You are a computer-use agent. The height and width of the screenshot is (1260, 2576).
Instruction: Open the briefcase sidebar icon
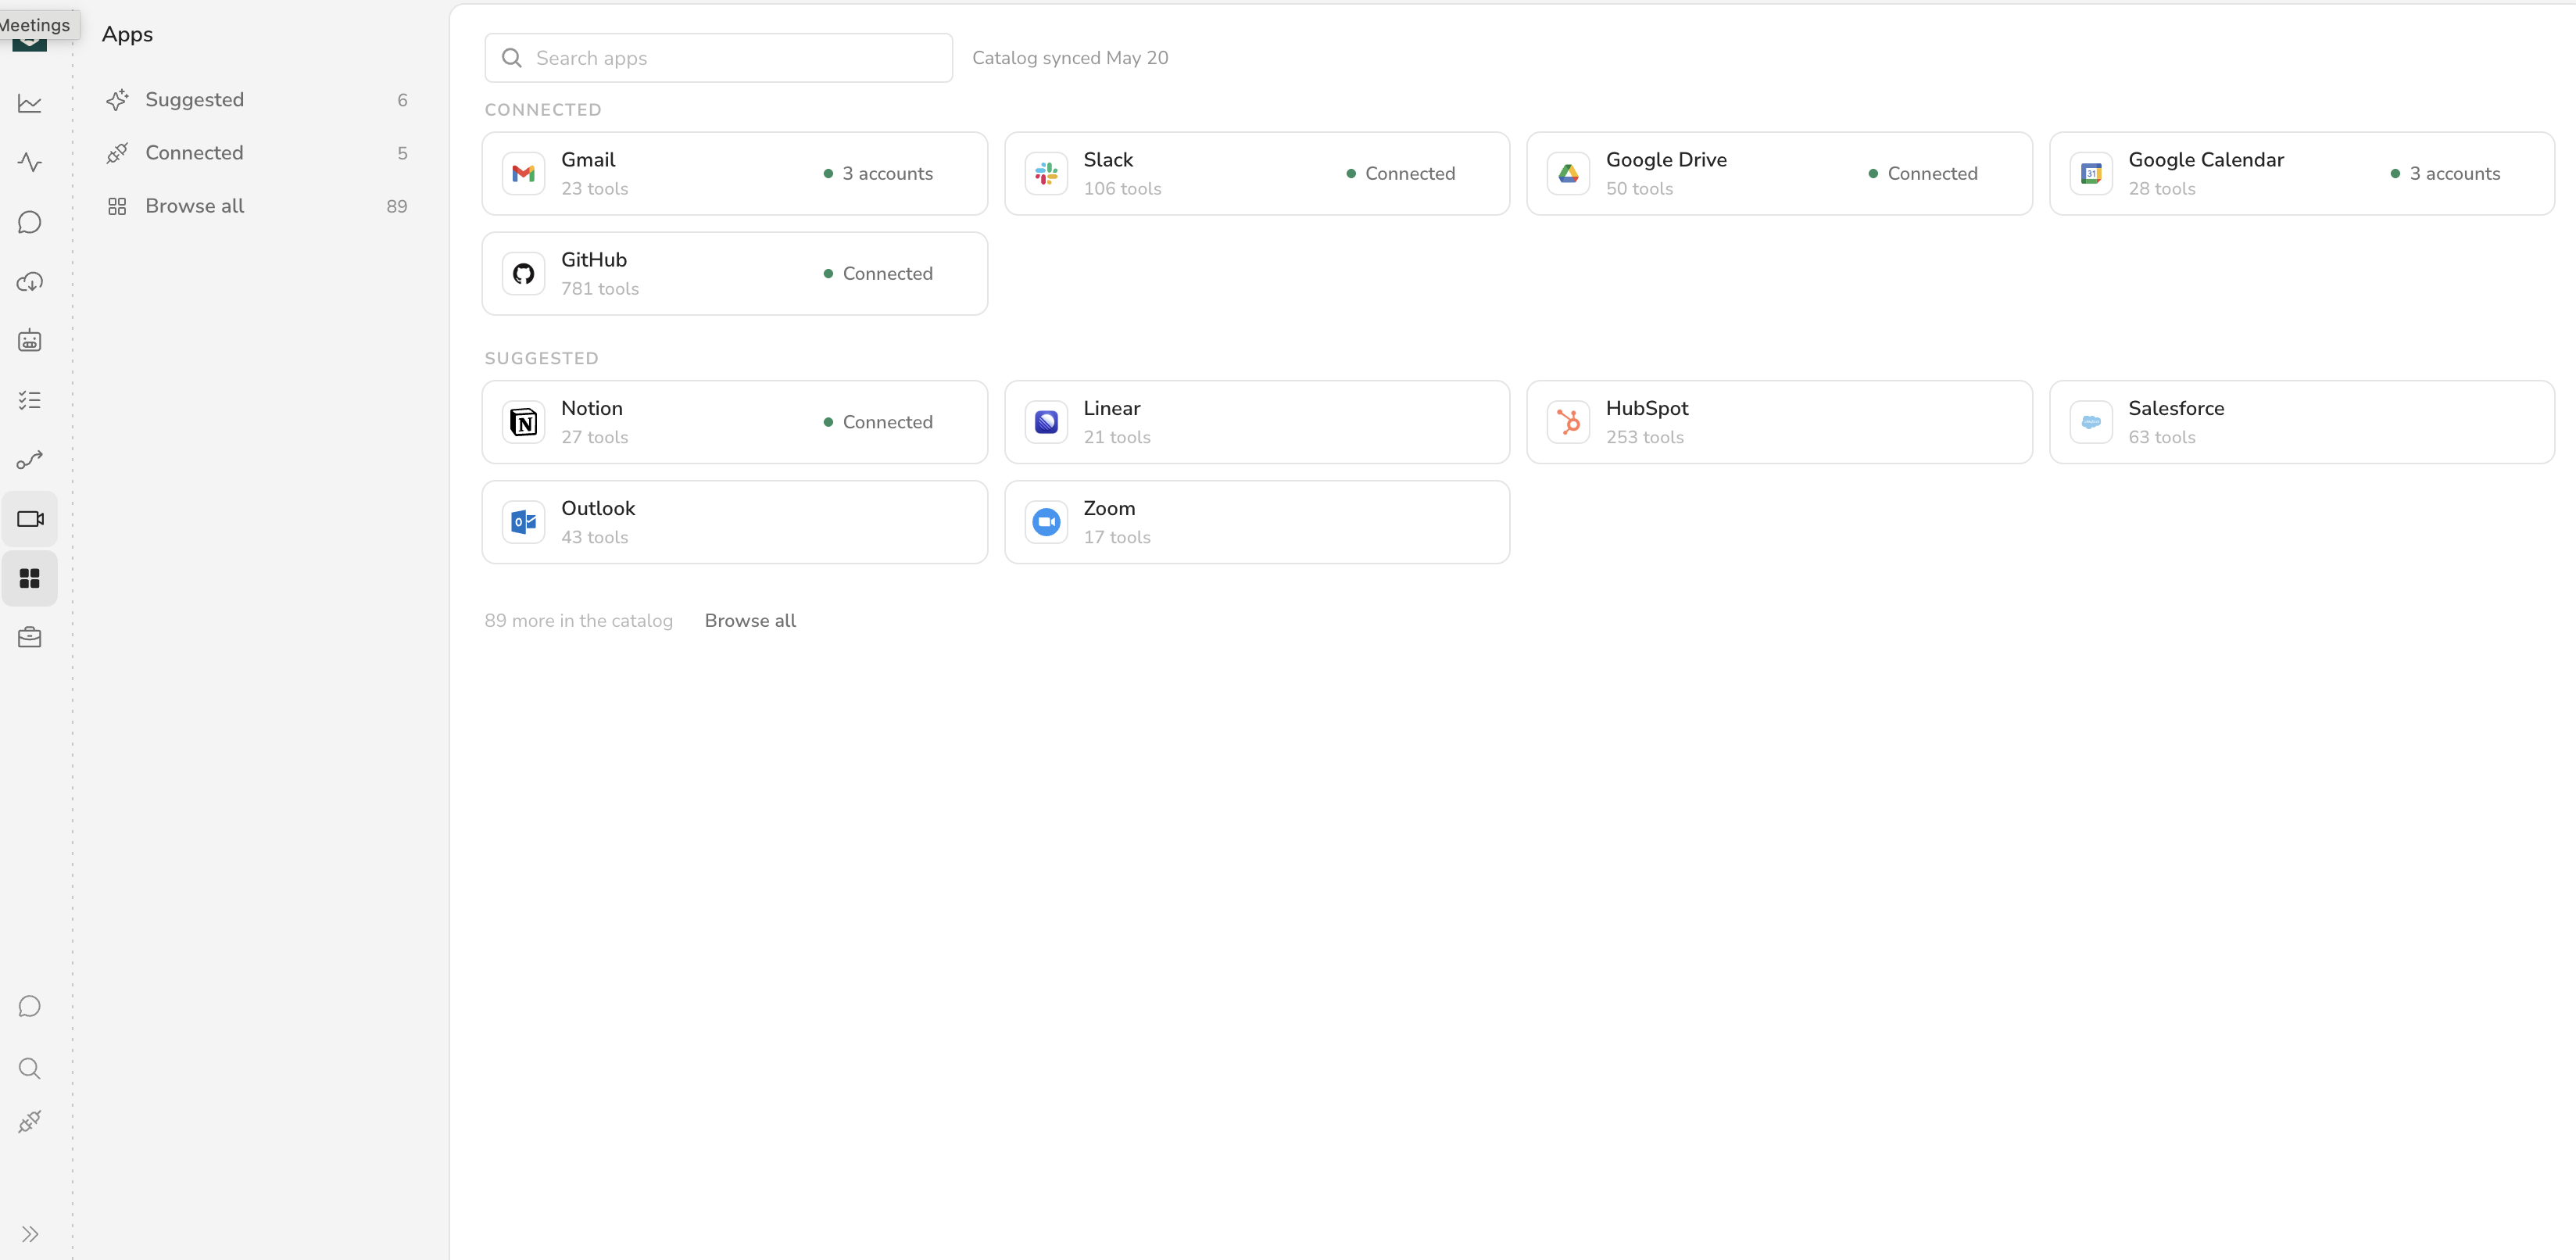coord(30,637)
